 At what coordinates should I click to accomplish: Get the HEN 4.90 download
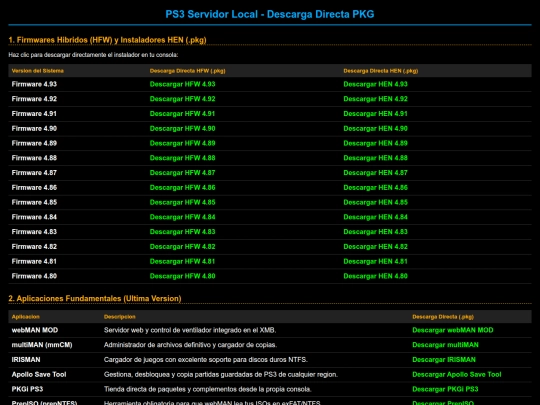pyautogui.click(x=375, y=128)
